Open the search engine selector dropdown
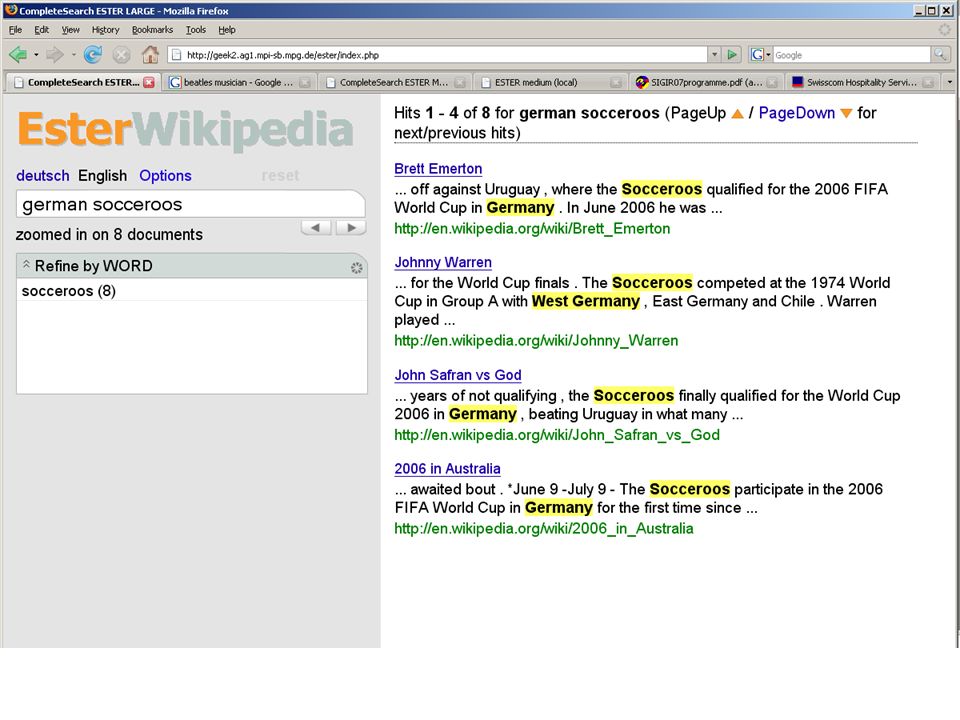 coord(760,55)
